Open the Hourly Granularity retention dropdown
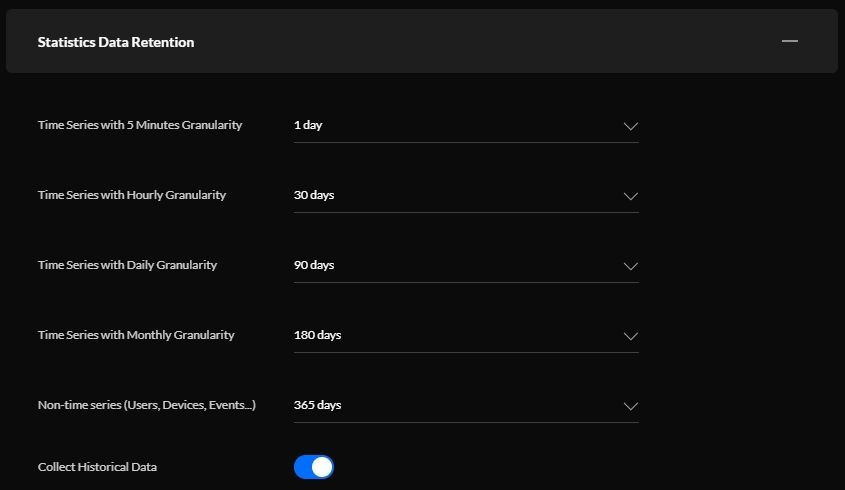The width and height of the screenshot is (845, 490). [450, 196]
